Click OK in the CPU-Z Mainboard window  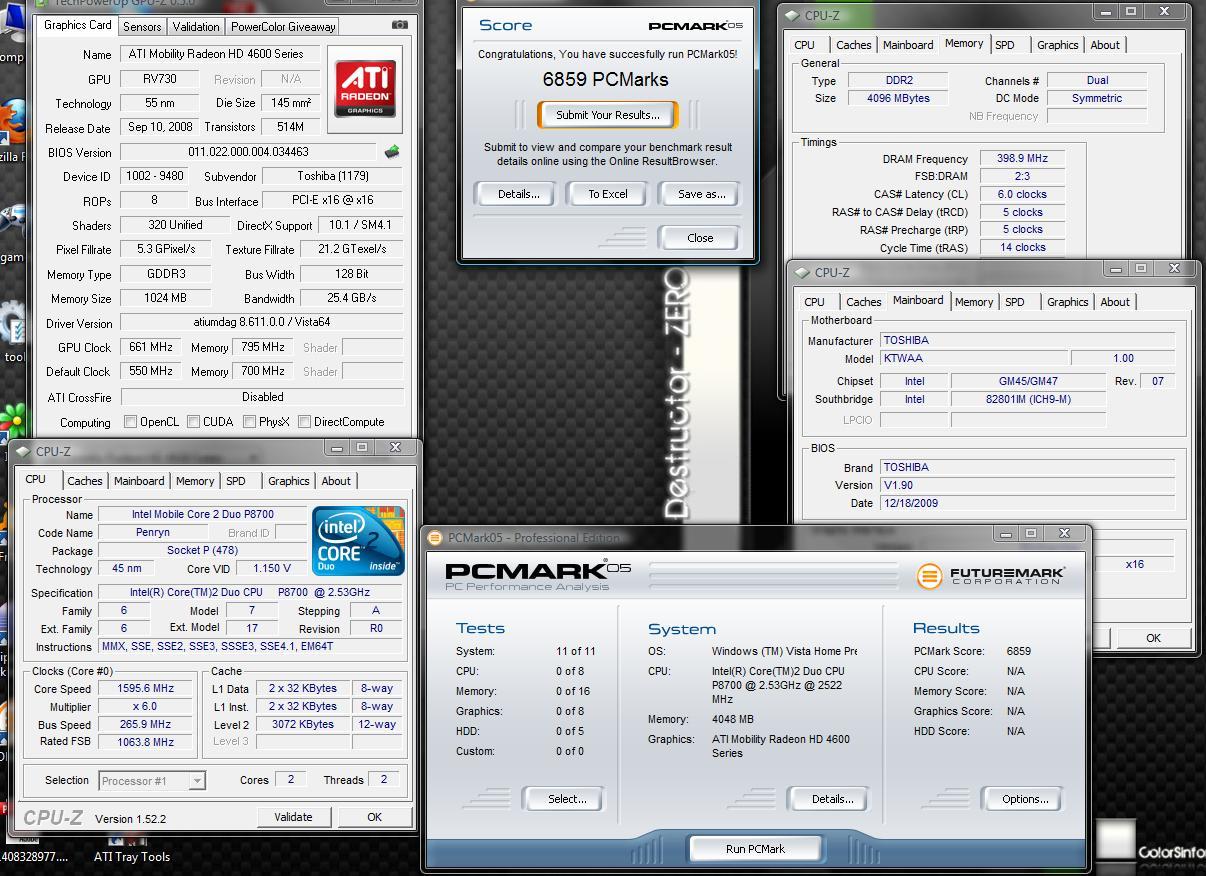tap(1153, 638)
